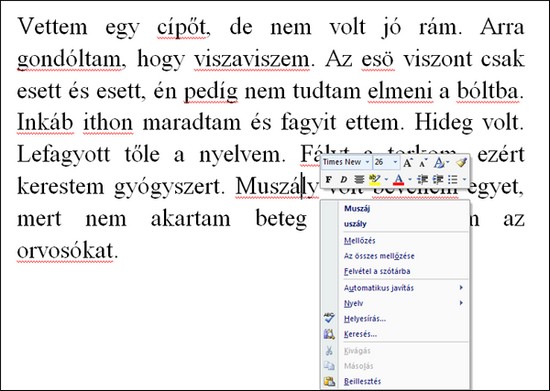Viewport: 550px width, 391px height.
Task: Click the misspelled word 'Inkáb'
Action: tap(45, 123)
